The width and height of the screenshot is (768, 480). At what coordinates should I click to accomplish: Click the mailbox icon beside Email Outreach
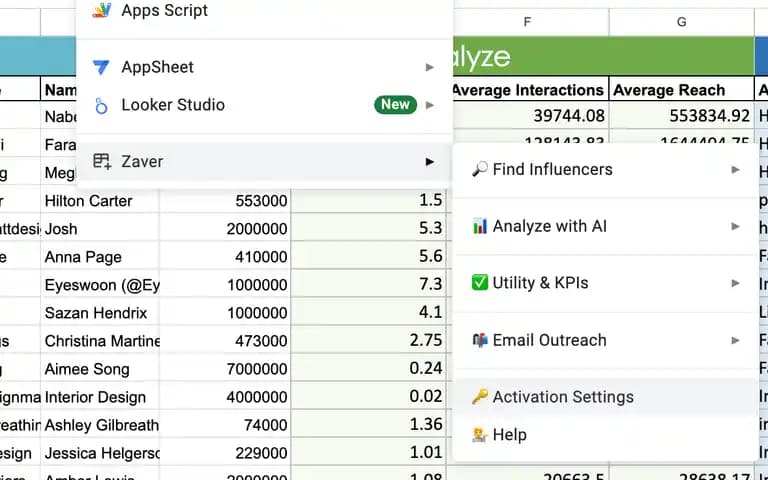(480, 340)
